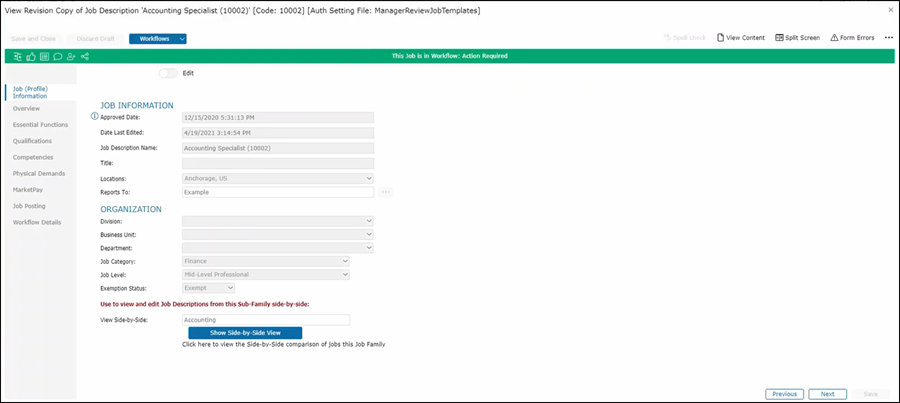Click the View Side-by-Side input field

(x=265, y=320)
